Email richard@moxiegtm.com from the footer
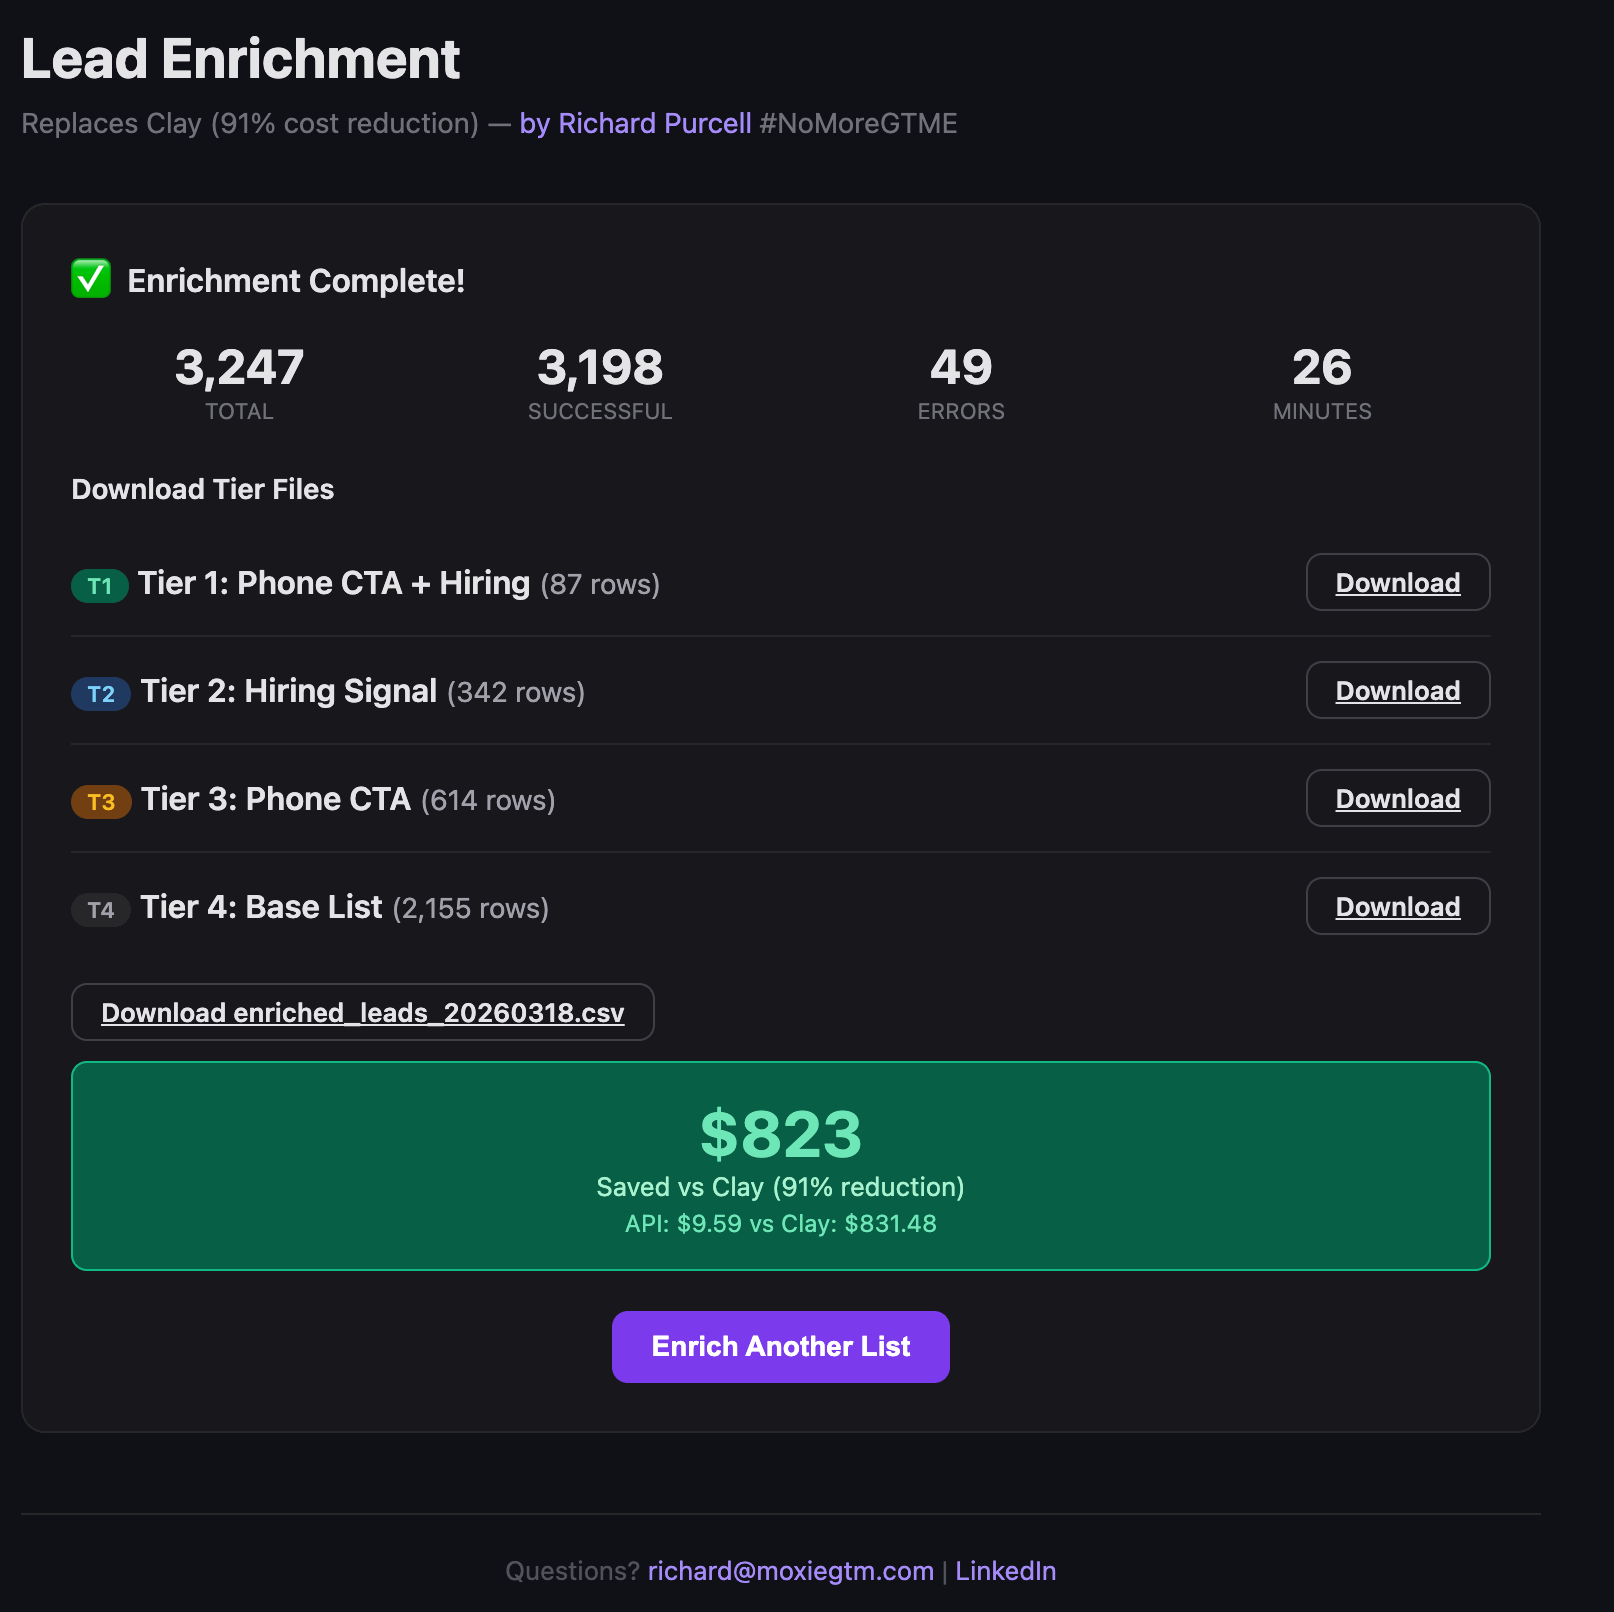This screenshot has width=1614, height=1612. (791, 1571)
